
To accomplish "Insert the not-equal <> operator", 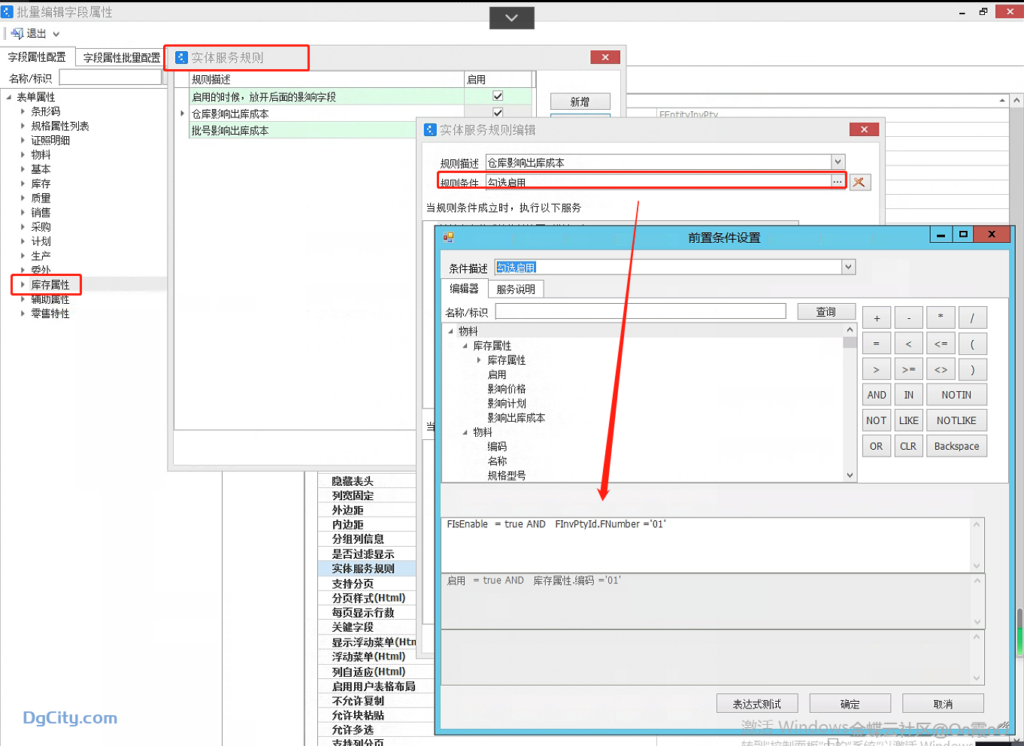I will (940, 369).
